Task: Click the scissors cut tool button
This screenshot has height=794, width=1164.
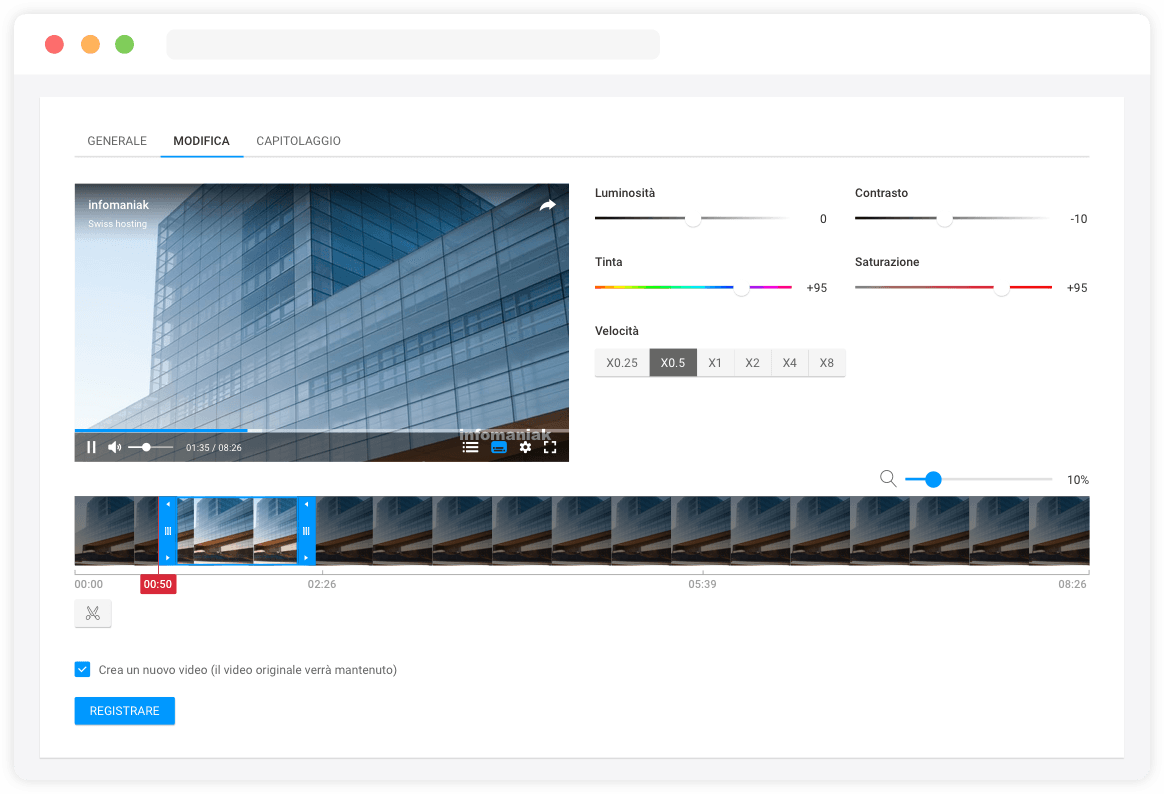Action: pyautogui.click(x=93, y=614)
